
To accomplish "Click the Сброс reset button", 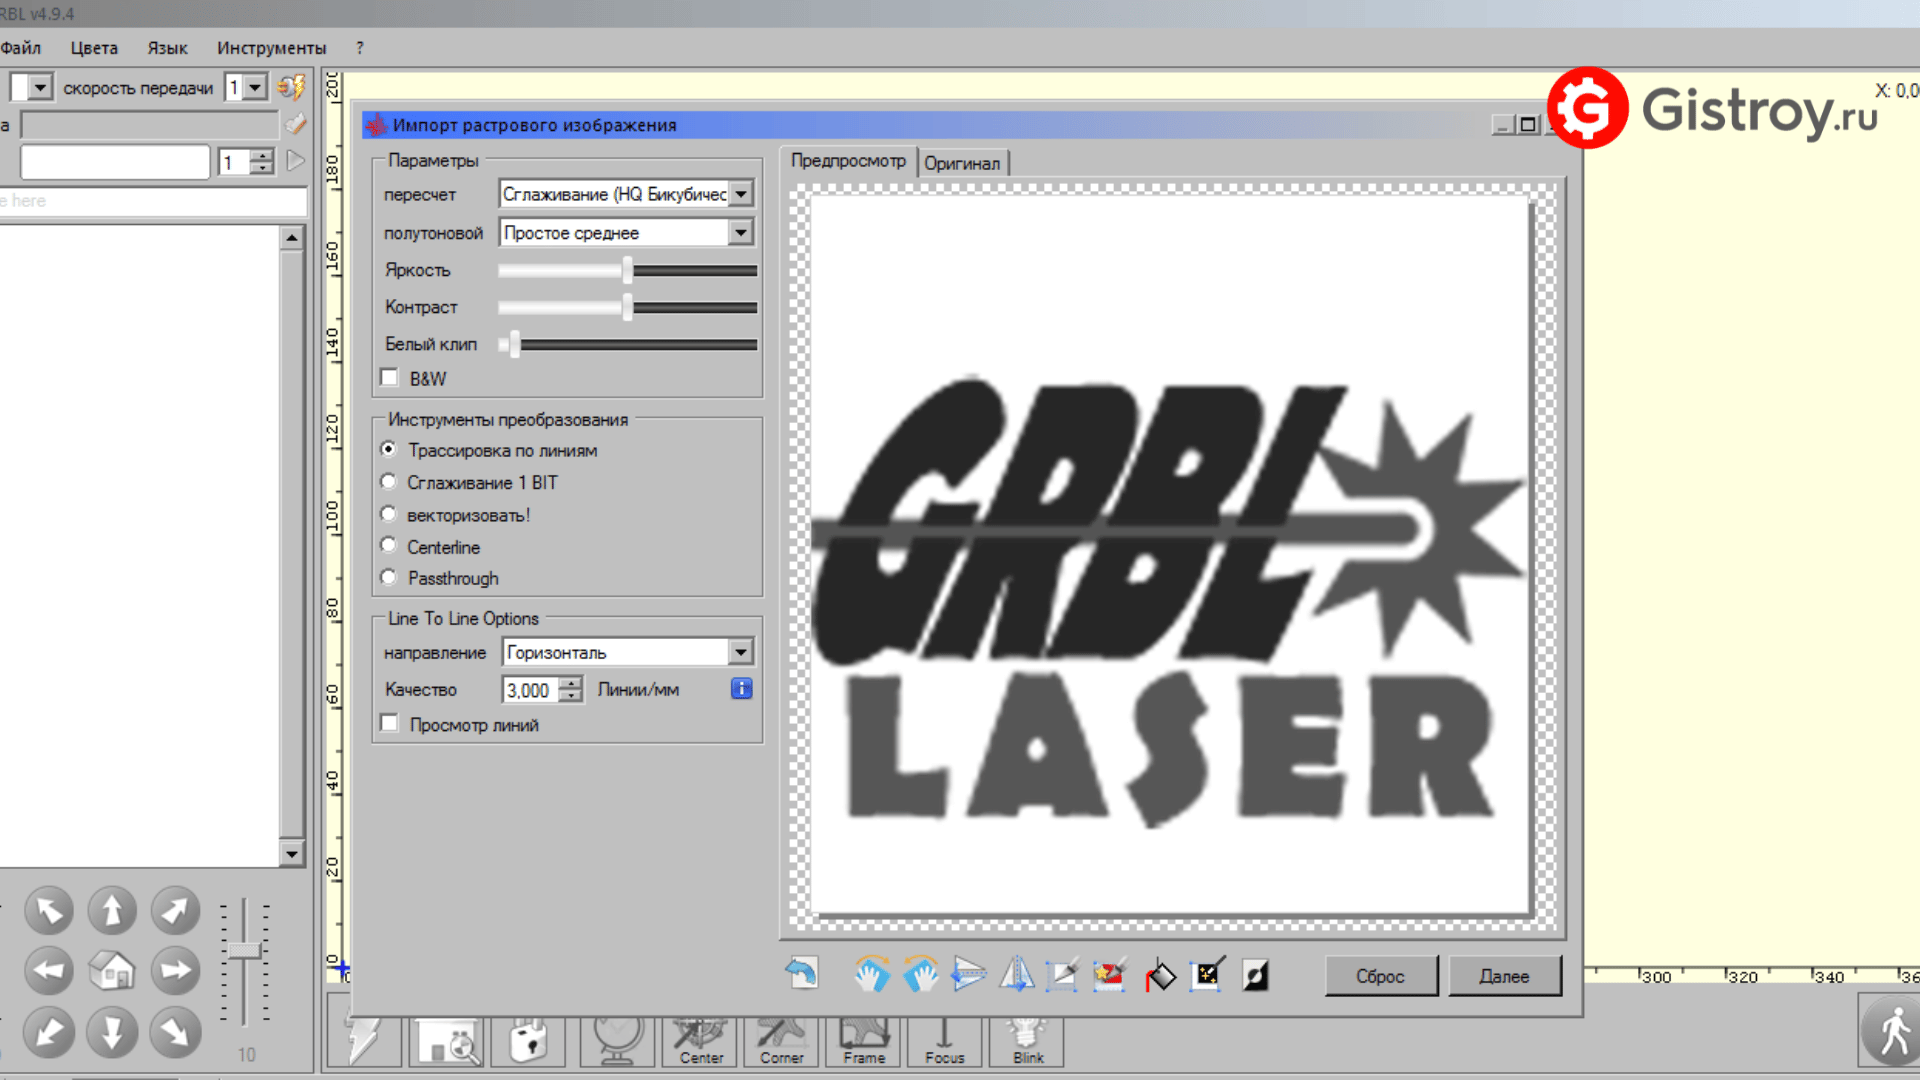I will point(1381,976).
